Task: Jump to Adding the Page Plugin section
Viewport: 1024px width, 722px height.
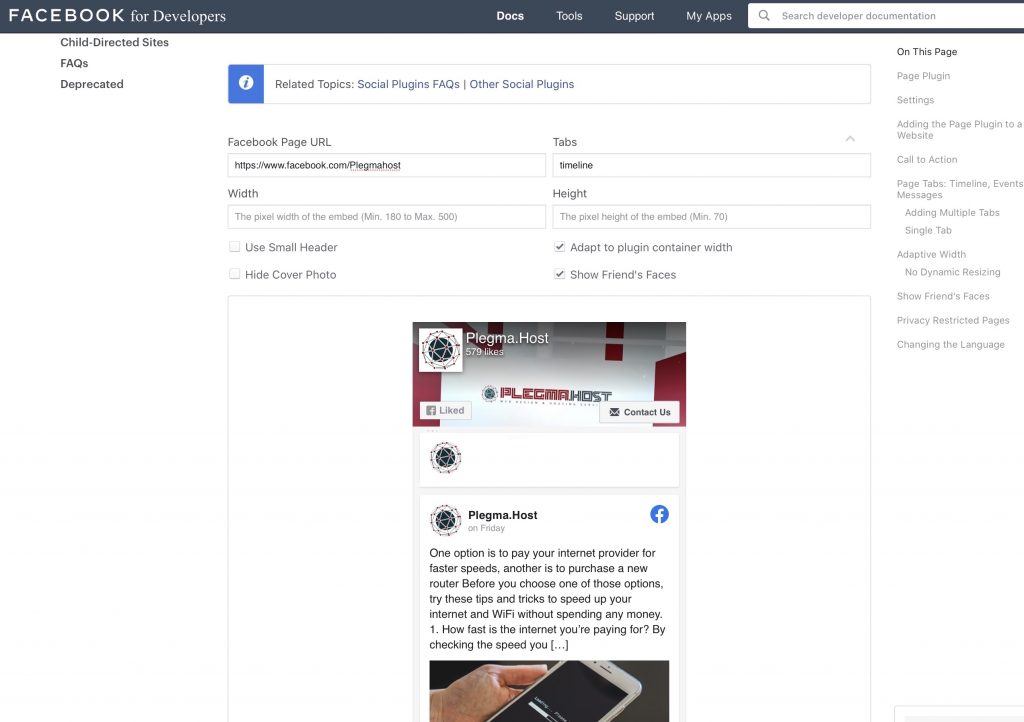Action: tap(959, 130)
